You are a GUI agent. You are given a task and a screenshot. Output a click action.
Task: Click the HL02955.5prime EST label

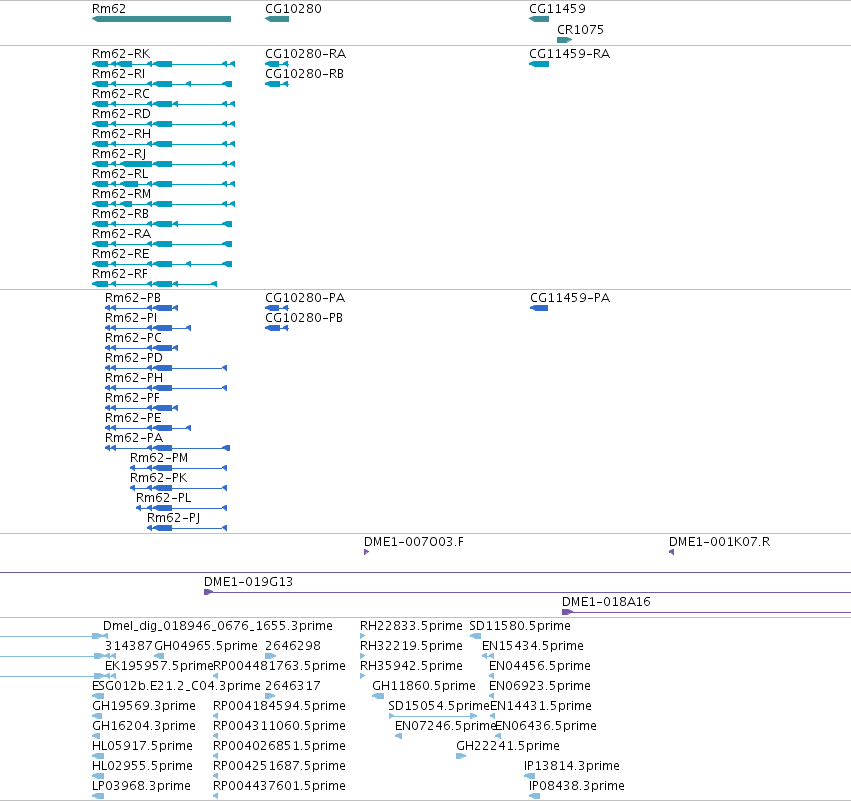(142, 766)
